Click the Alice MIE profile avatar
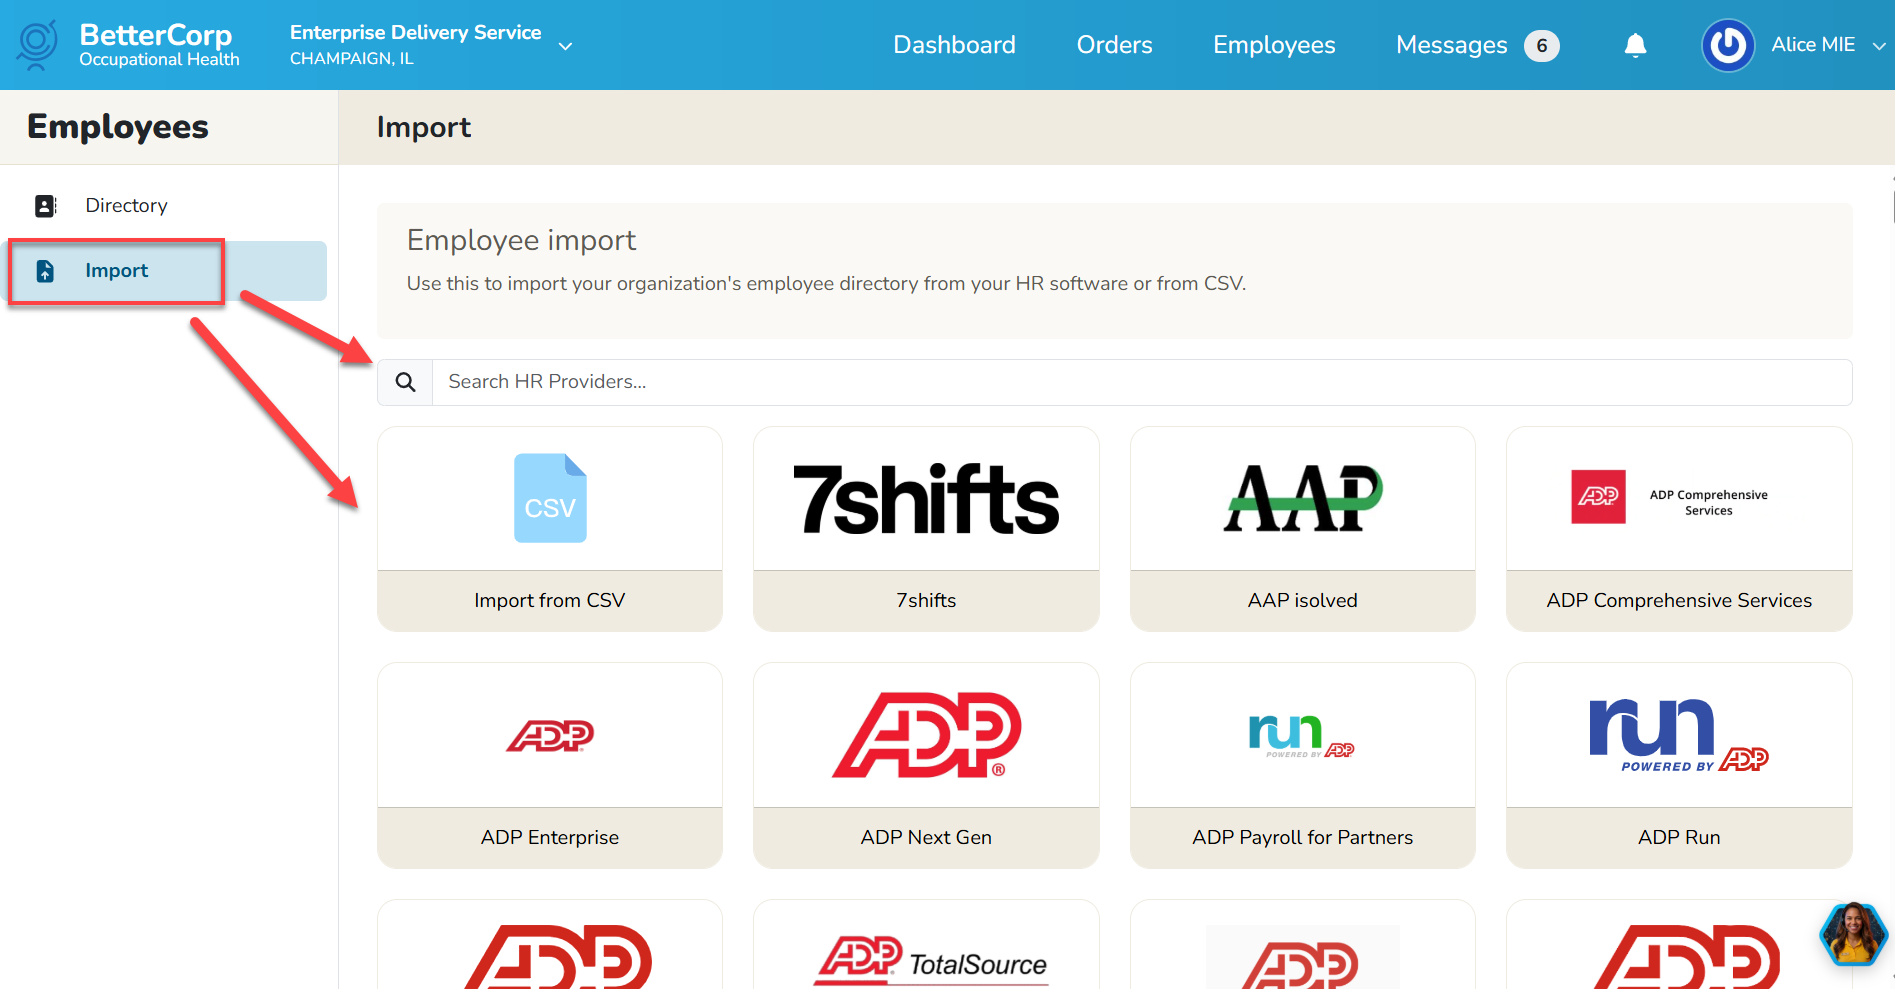 click(x=1728, y=45)
